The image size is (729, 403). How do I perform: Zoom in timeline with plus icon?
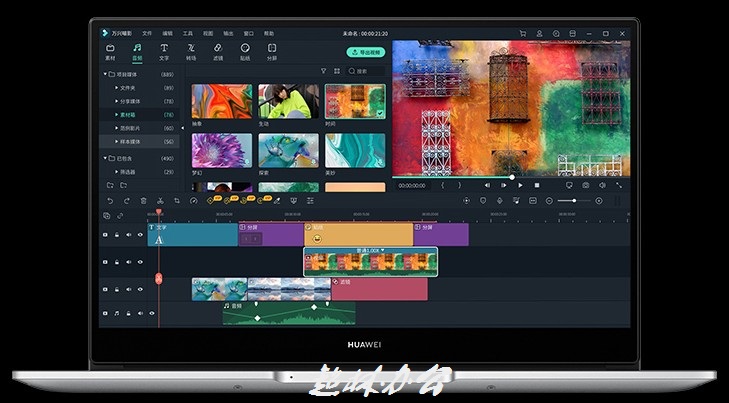[599, 201]
